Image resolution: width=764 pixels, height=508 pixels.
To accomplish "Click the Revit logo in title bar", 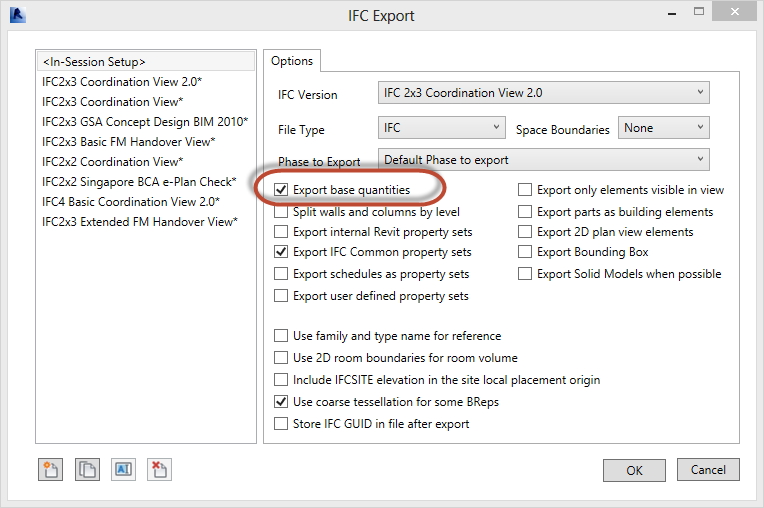I will coord(17,16).
